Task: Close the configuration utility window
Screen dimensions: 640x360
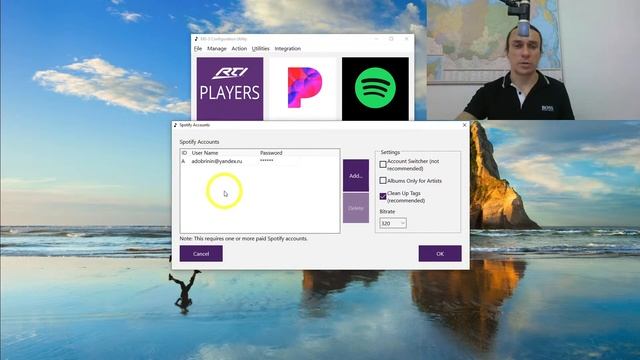Action: click(407, 39)
